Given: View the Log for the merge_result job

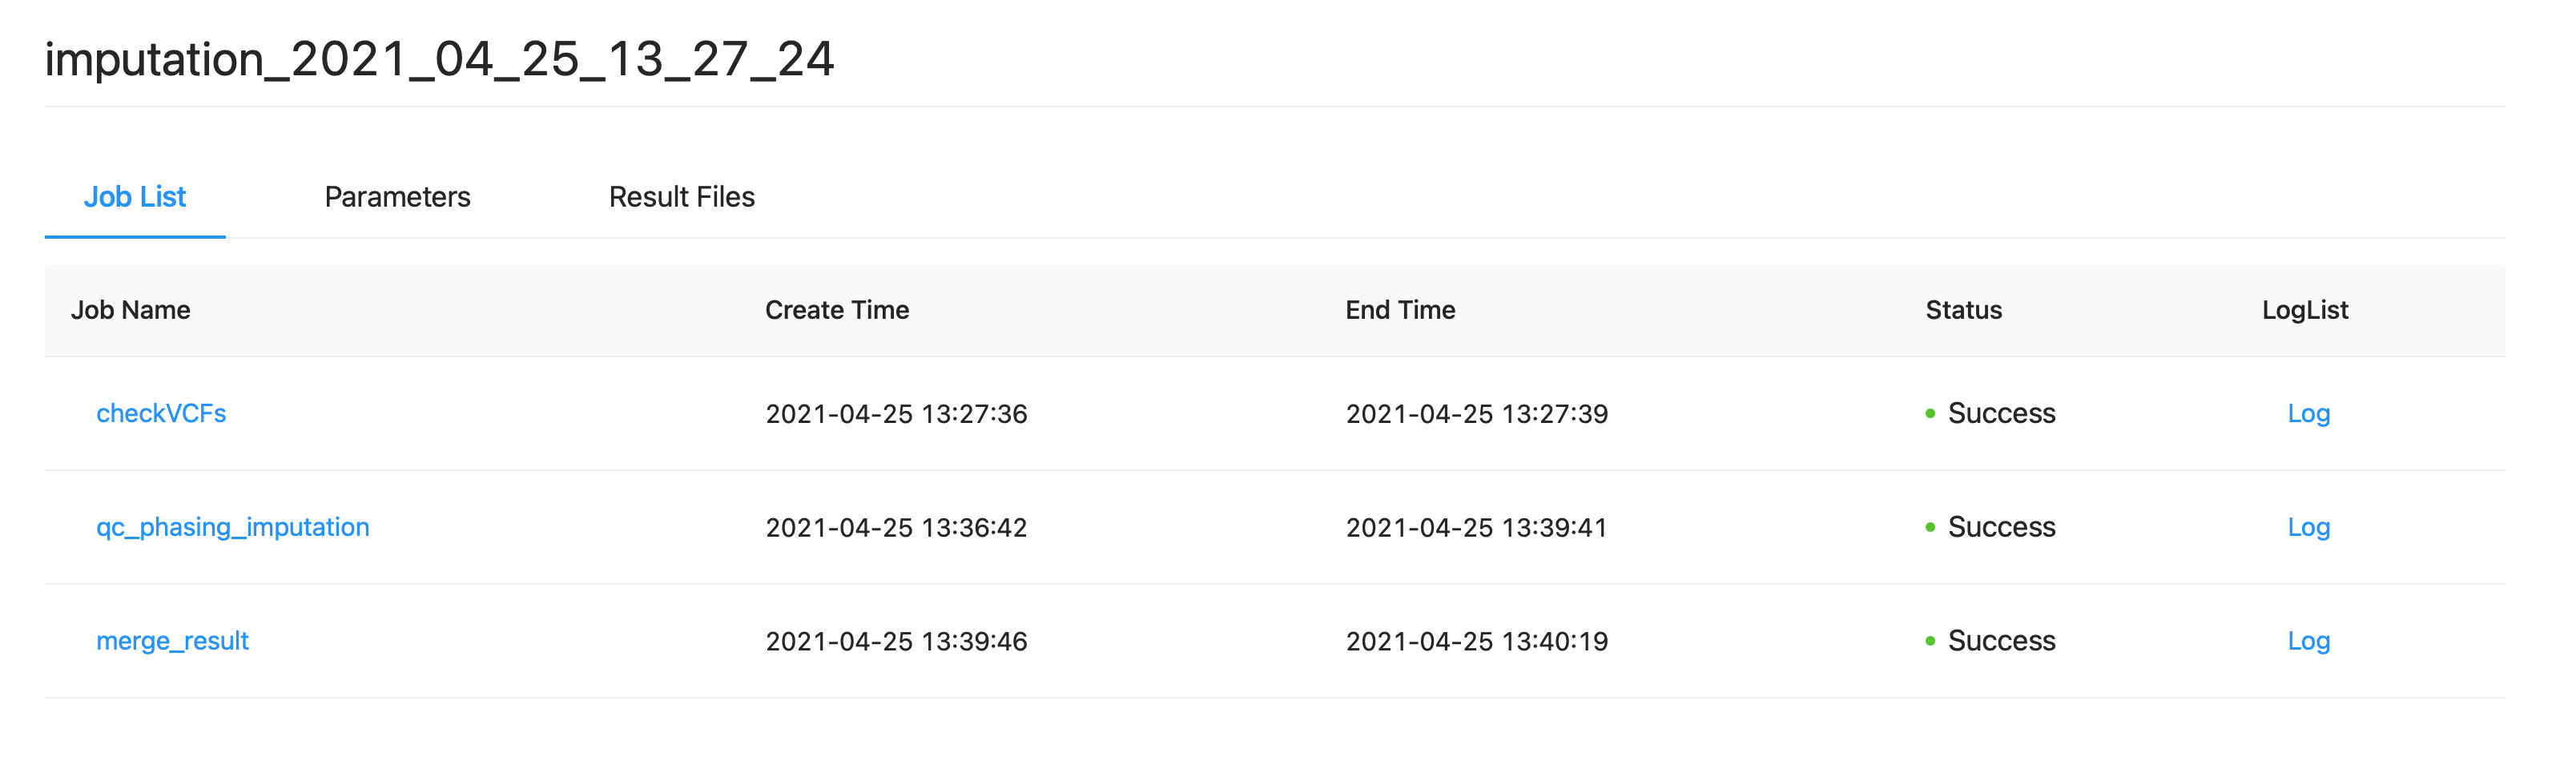Looking at the screenshot, I should pos(2308,641).
